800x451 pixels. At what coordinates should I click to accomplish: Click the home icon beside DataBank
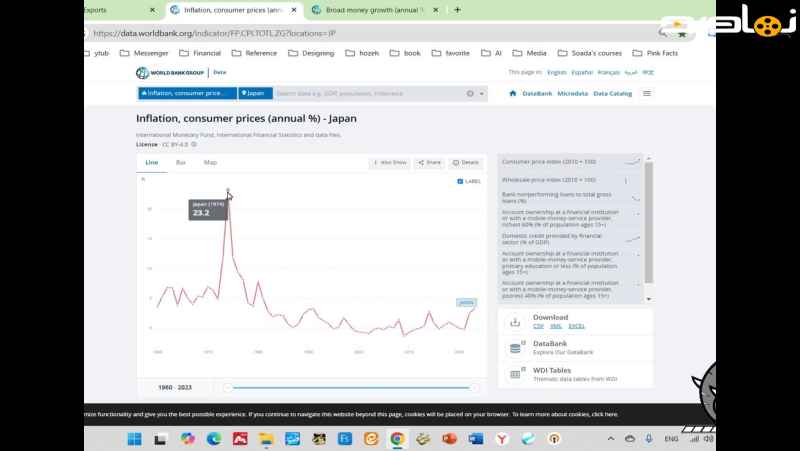tap(513, 93)
